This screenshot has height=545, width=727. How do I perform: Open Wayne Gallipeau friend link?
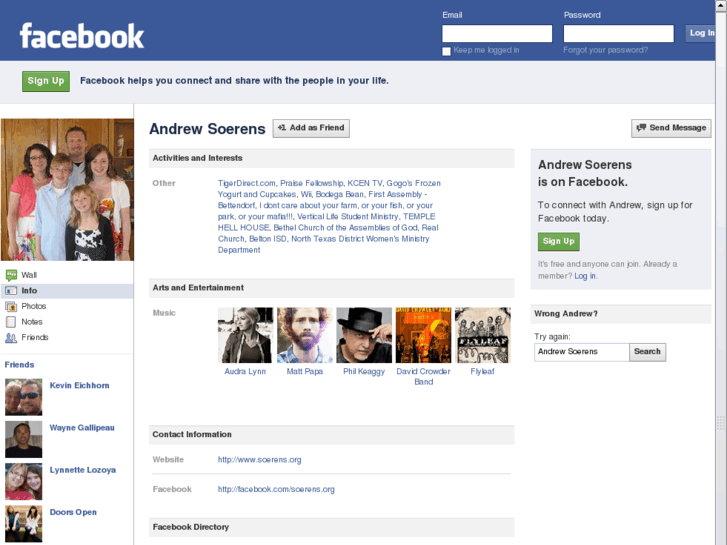(82, 428)
